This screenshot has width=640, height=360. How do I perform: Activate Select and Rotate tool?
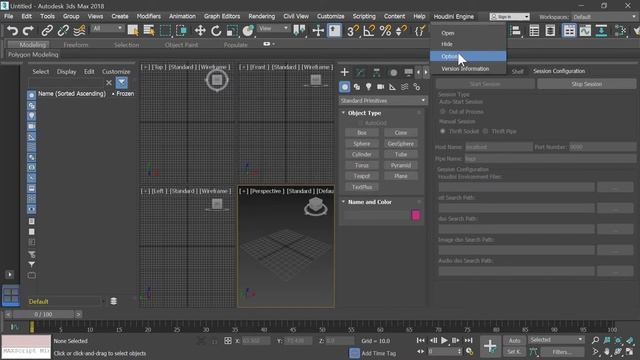pyautogui.click(x=216, y=31)
